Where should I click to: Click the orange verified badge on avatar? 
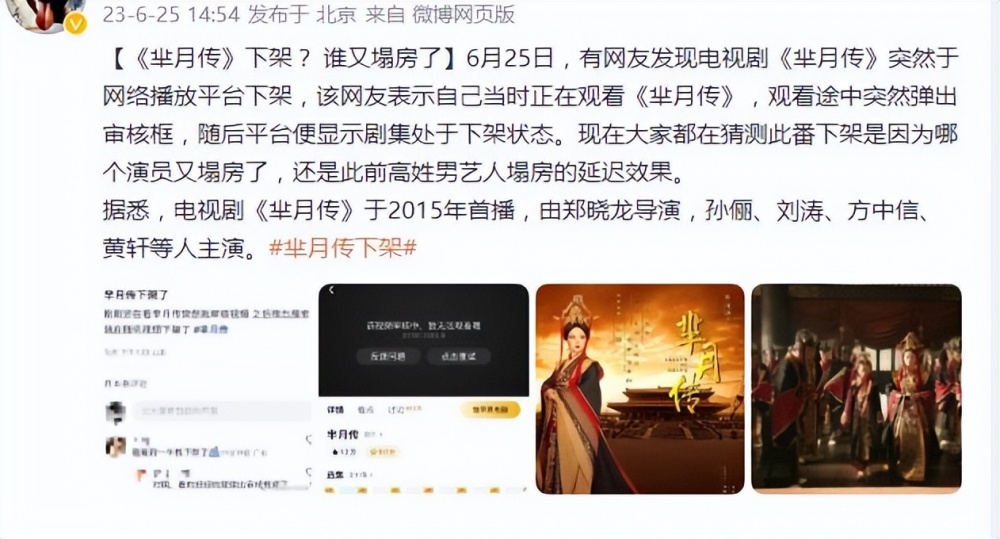tap(75, 24)
